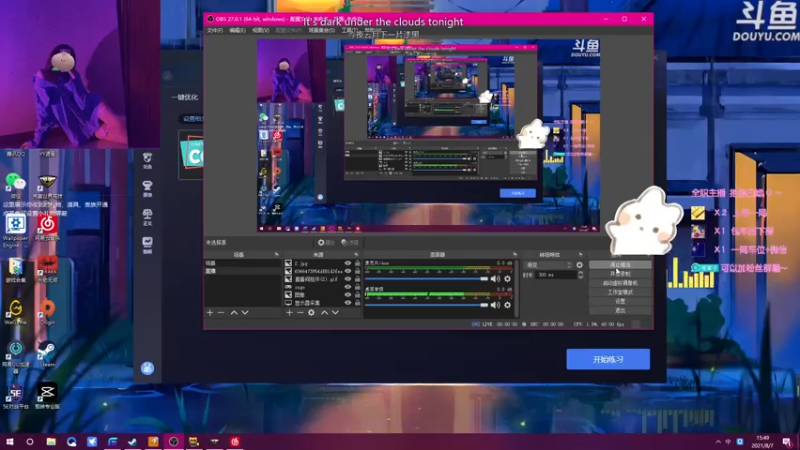This screenshot has height=450, width=800.
Task: Click the 滤镜 filters button above sources
Action: coord(350,242)
